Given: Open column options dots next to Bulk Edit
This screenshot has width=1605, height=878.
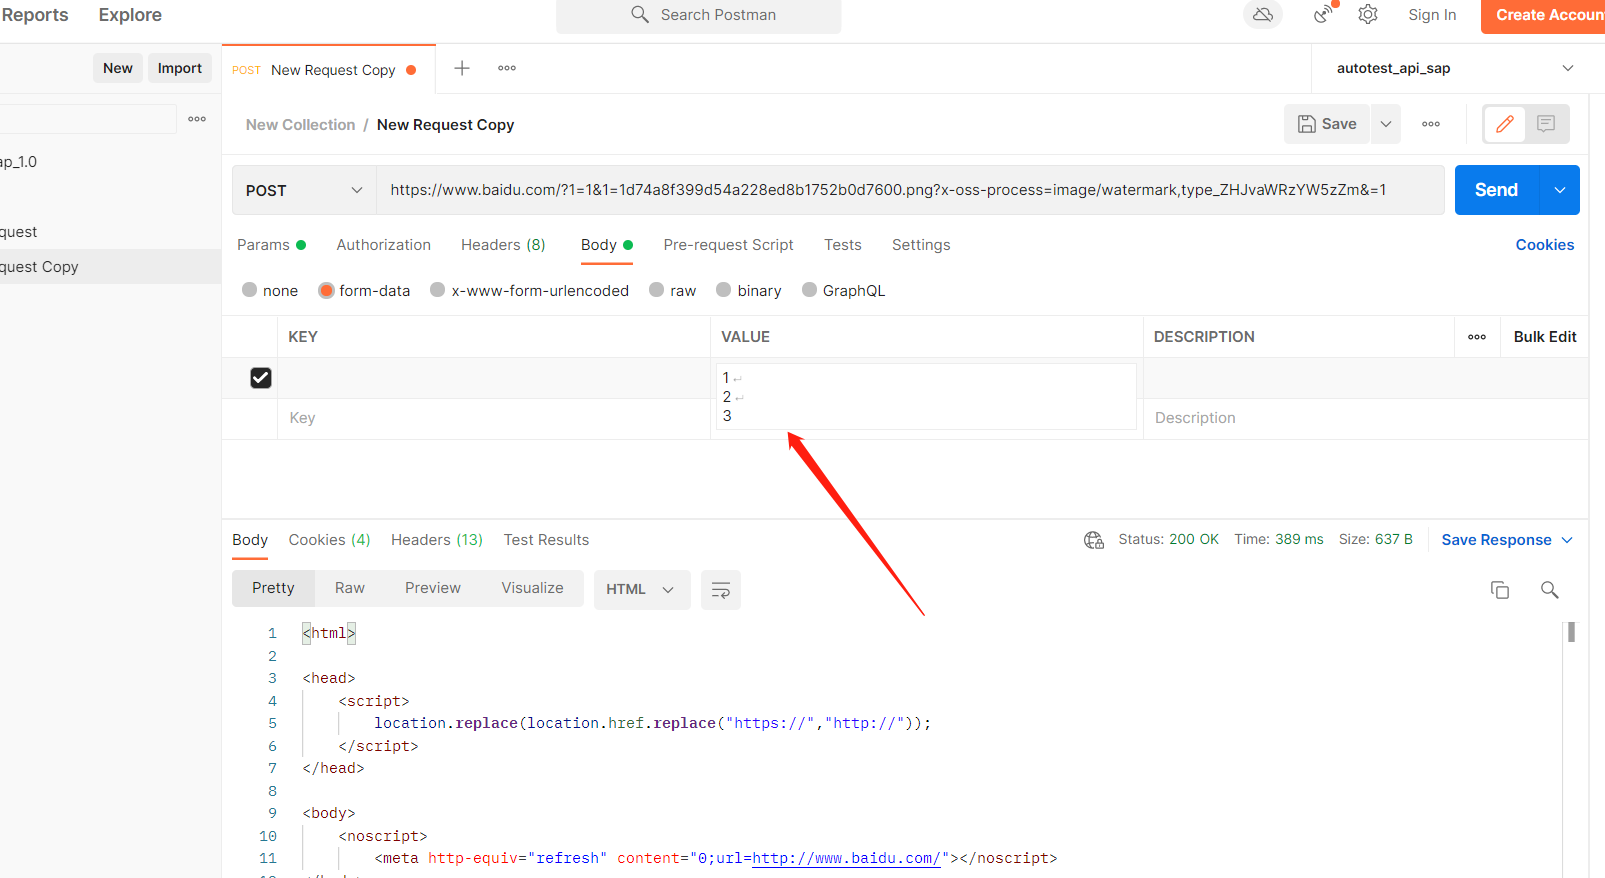Looking at the screenshot, I should click(1477, 337).
